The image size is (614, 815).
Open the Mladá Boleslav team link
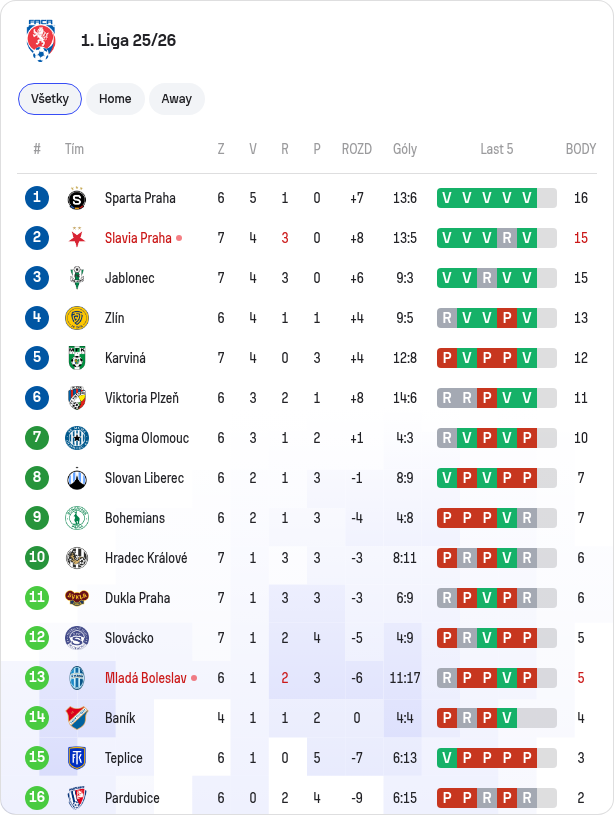[146, 678]
